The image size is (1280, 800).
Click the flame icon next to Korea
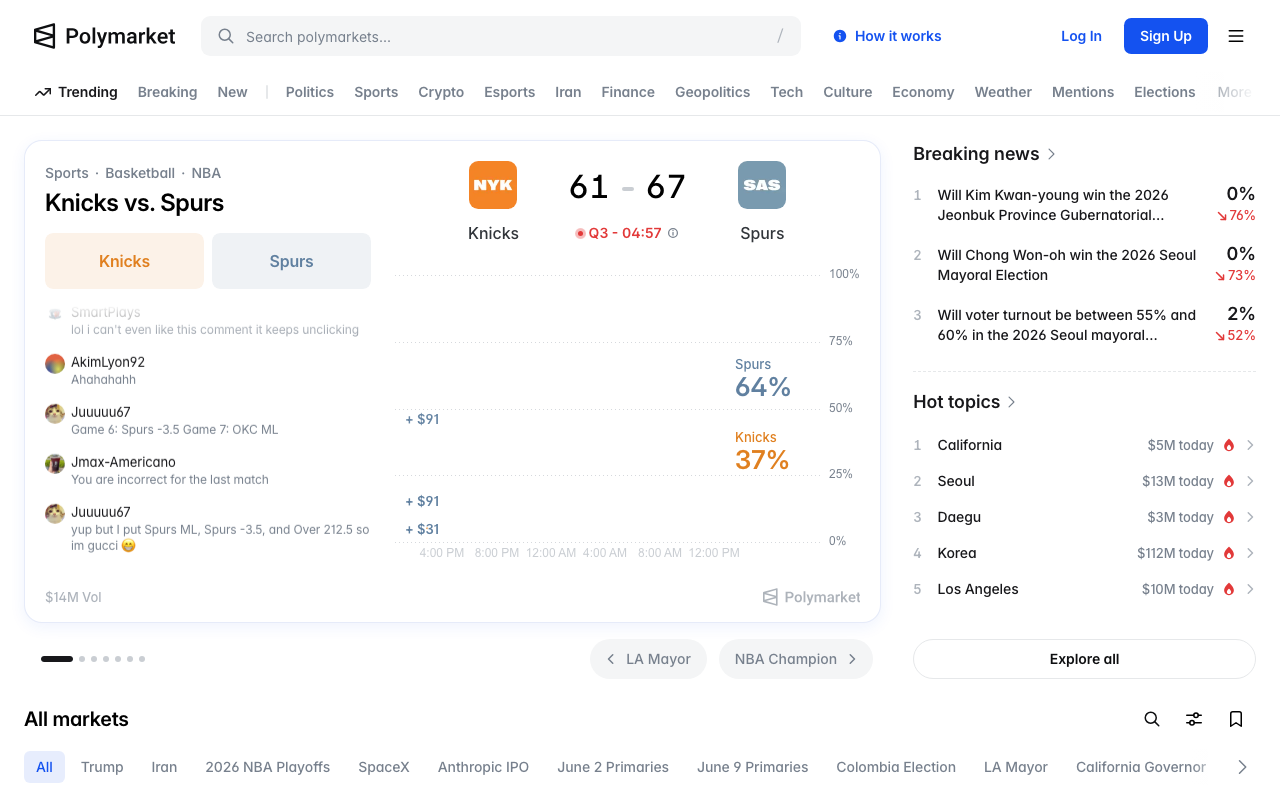point(1229,553)
